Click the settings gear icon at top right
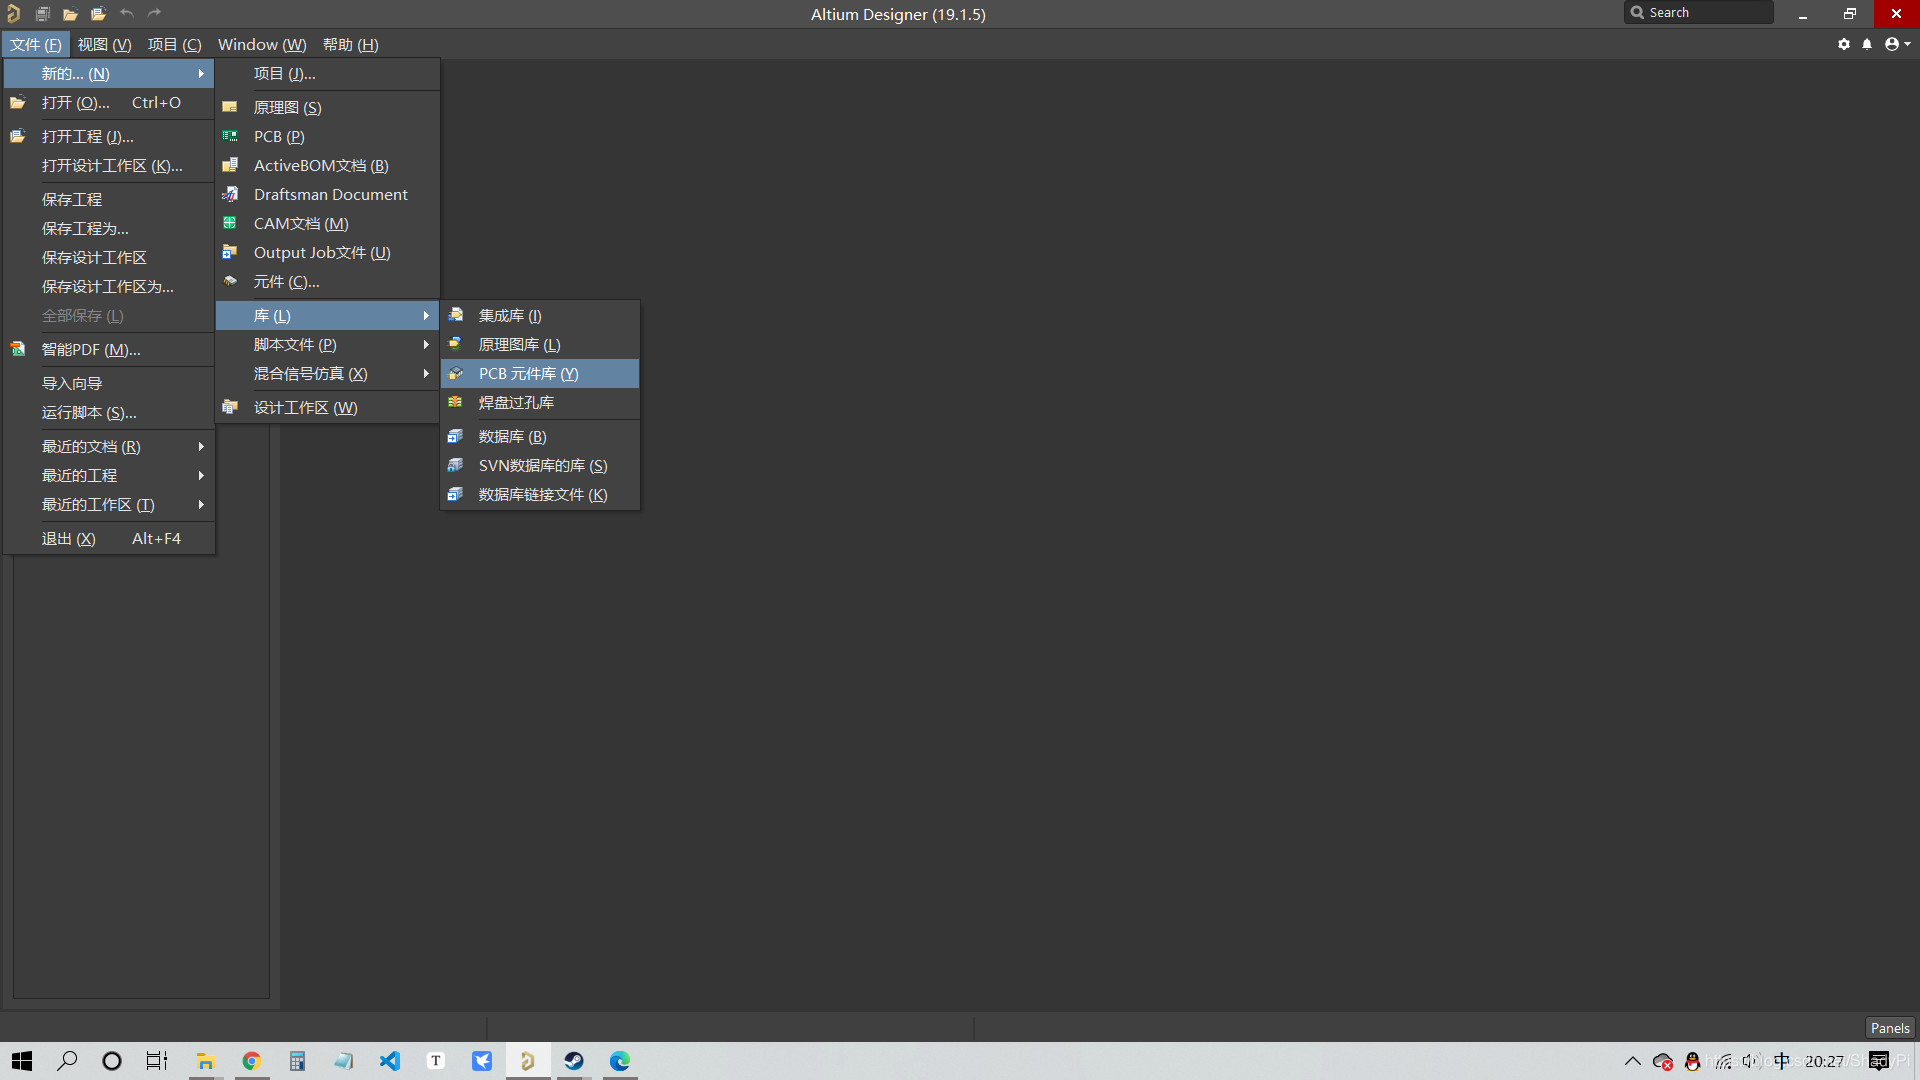Image resolution: width=1920 pixels, height=1080 pixels. [1844, 44]
